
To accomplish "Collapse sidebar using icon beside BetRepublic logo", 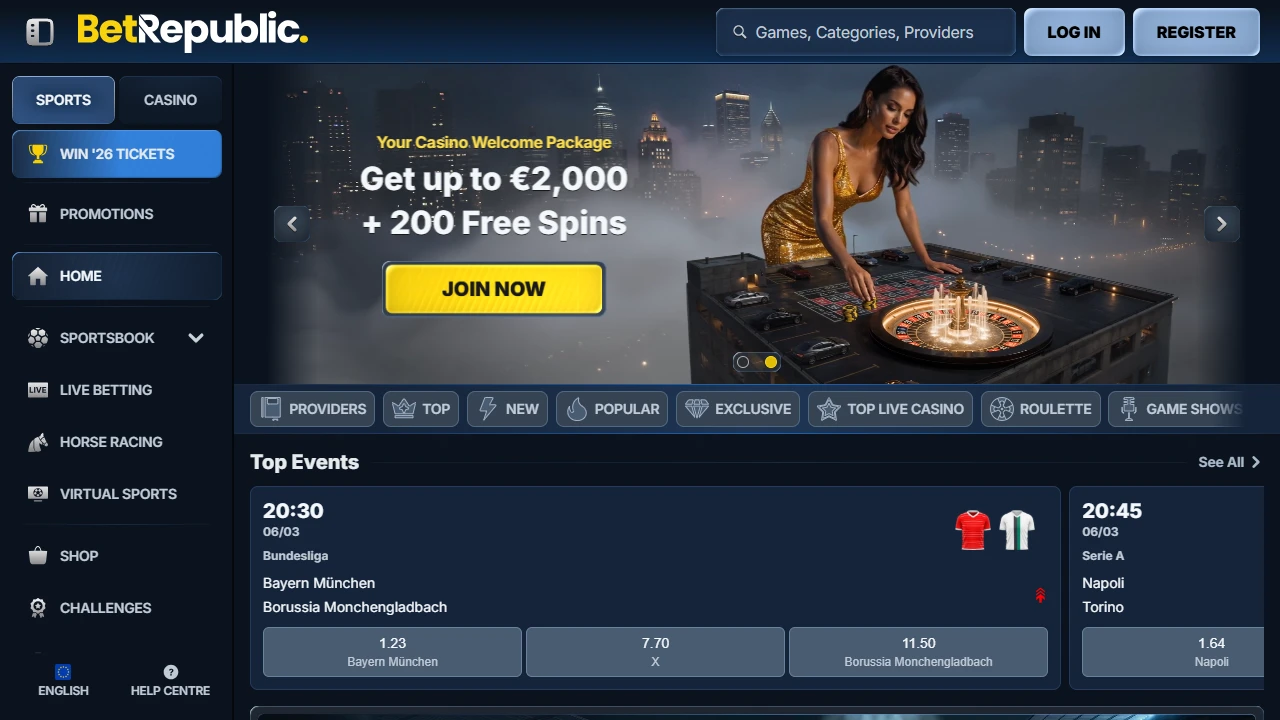I will click(39, 32).
